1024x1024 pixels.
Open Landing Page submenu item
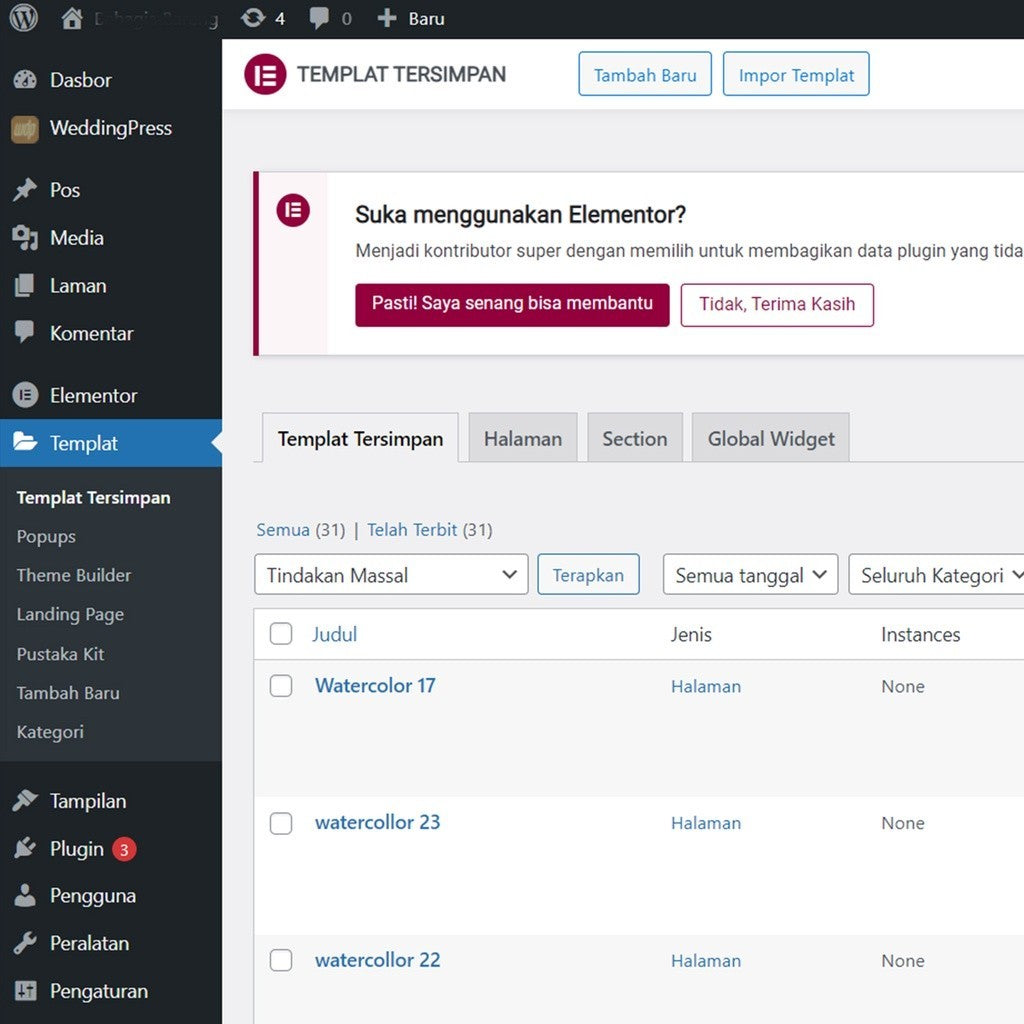tap(70, 615)
